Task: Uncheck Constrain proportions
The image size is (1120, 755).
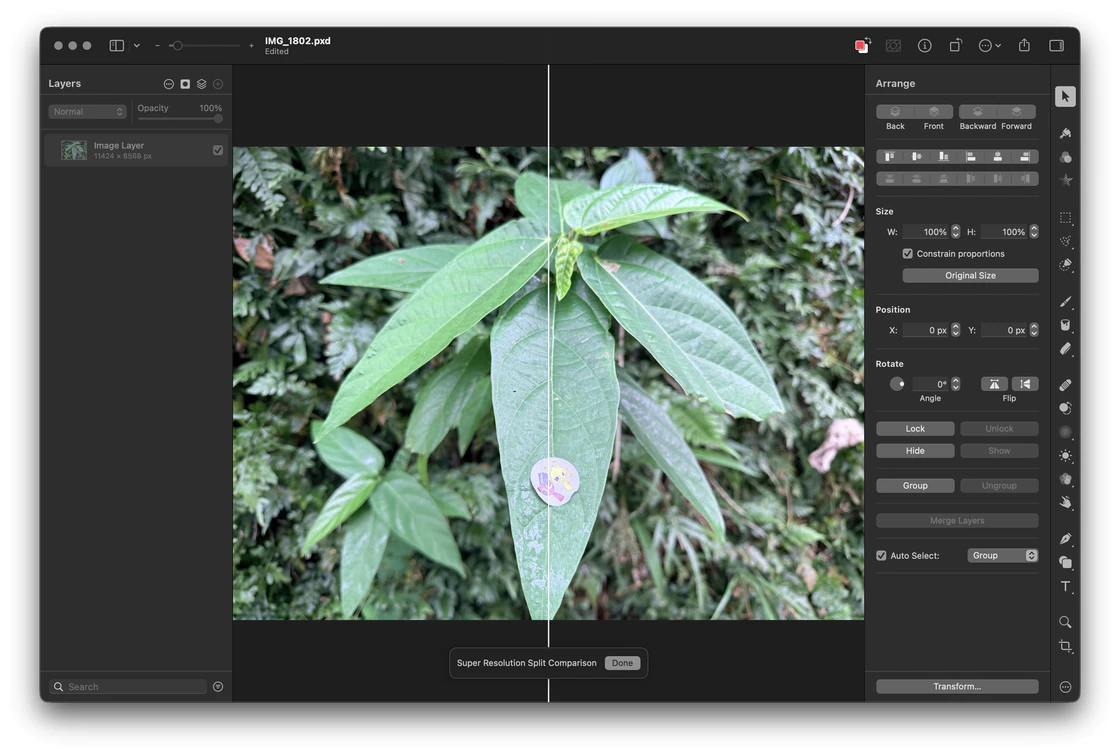Action: tap(907, 254)
